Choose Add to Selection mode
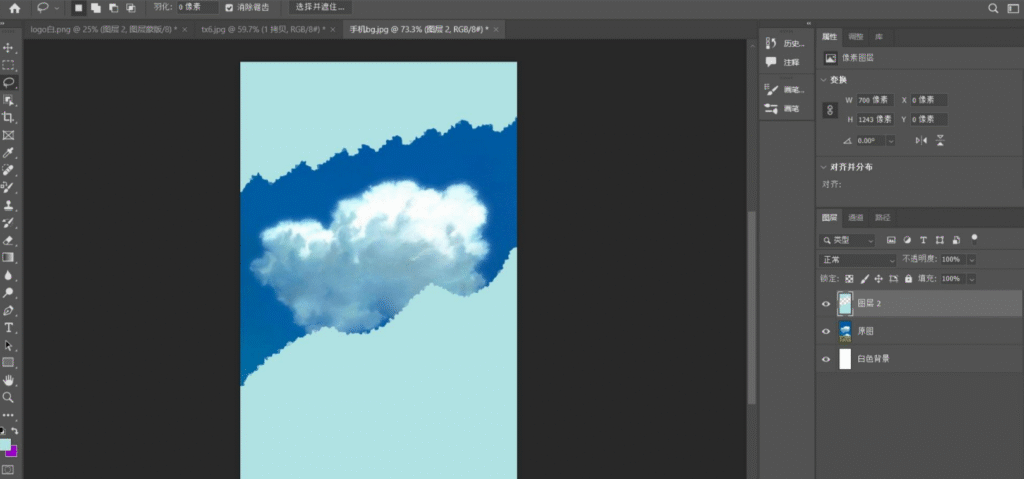Viewport: 1024px width, 479px height. [x=96, y=8]
